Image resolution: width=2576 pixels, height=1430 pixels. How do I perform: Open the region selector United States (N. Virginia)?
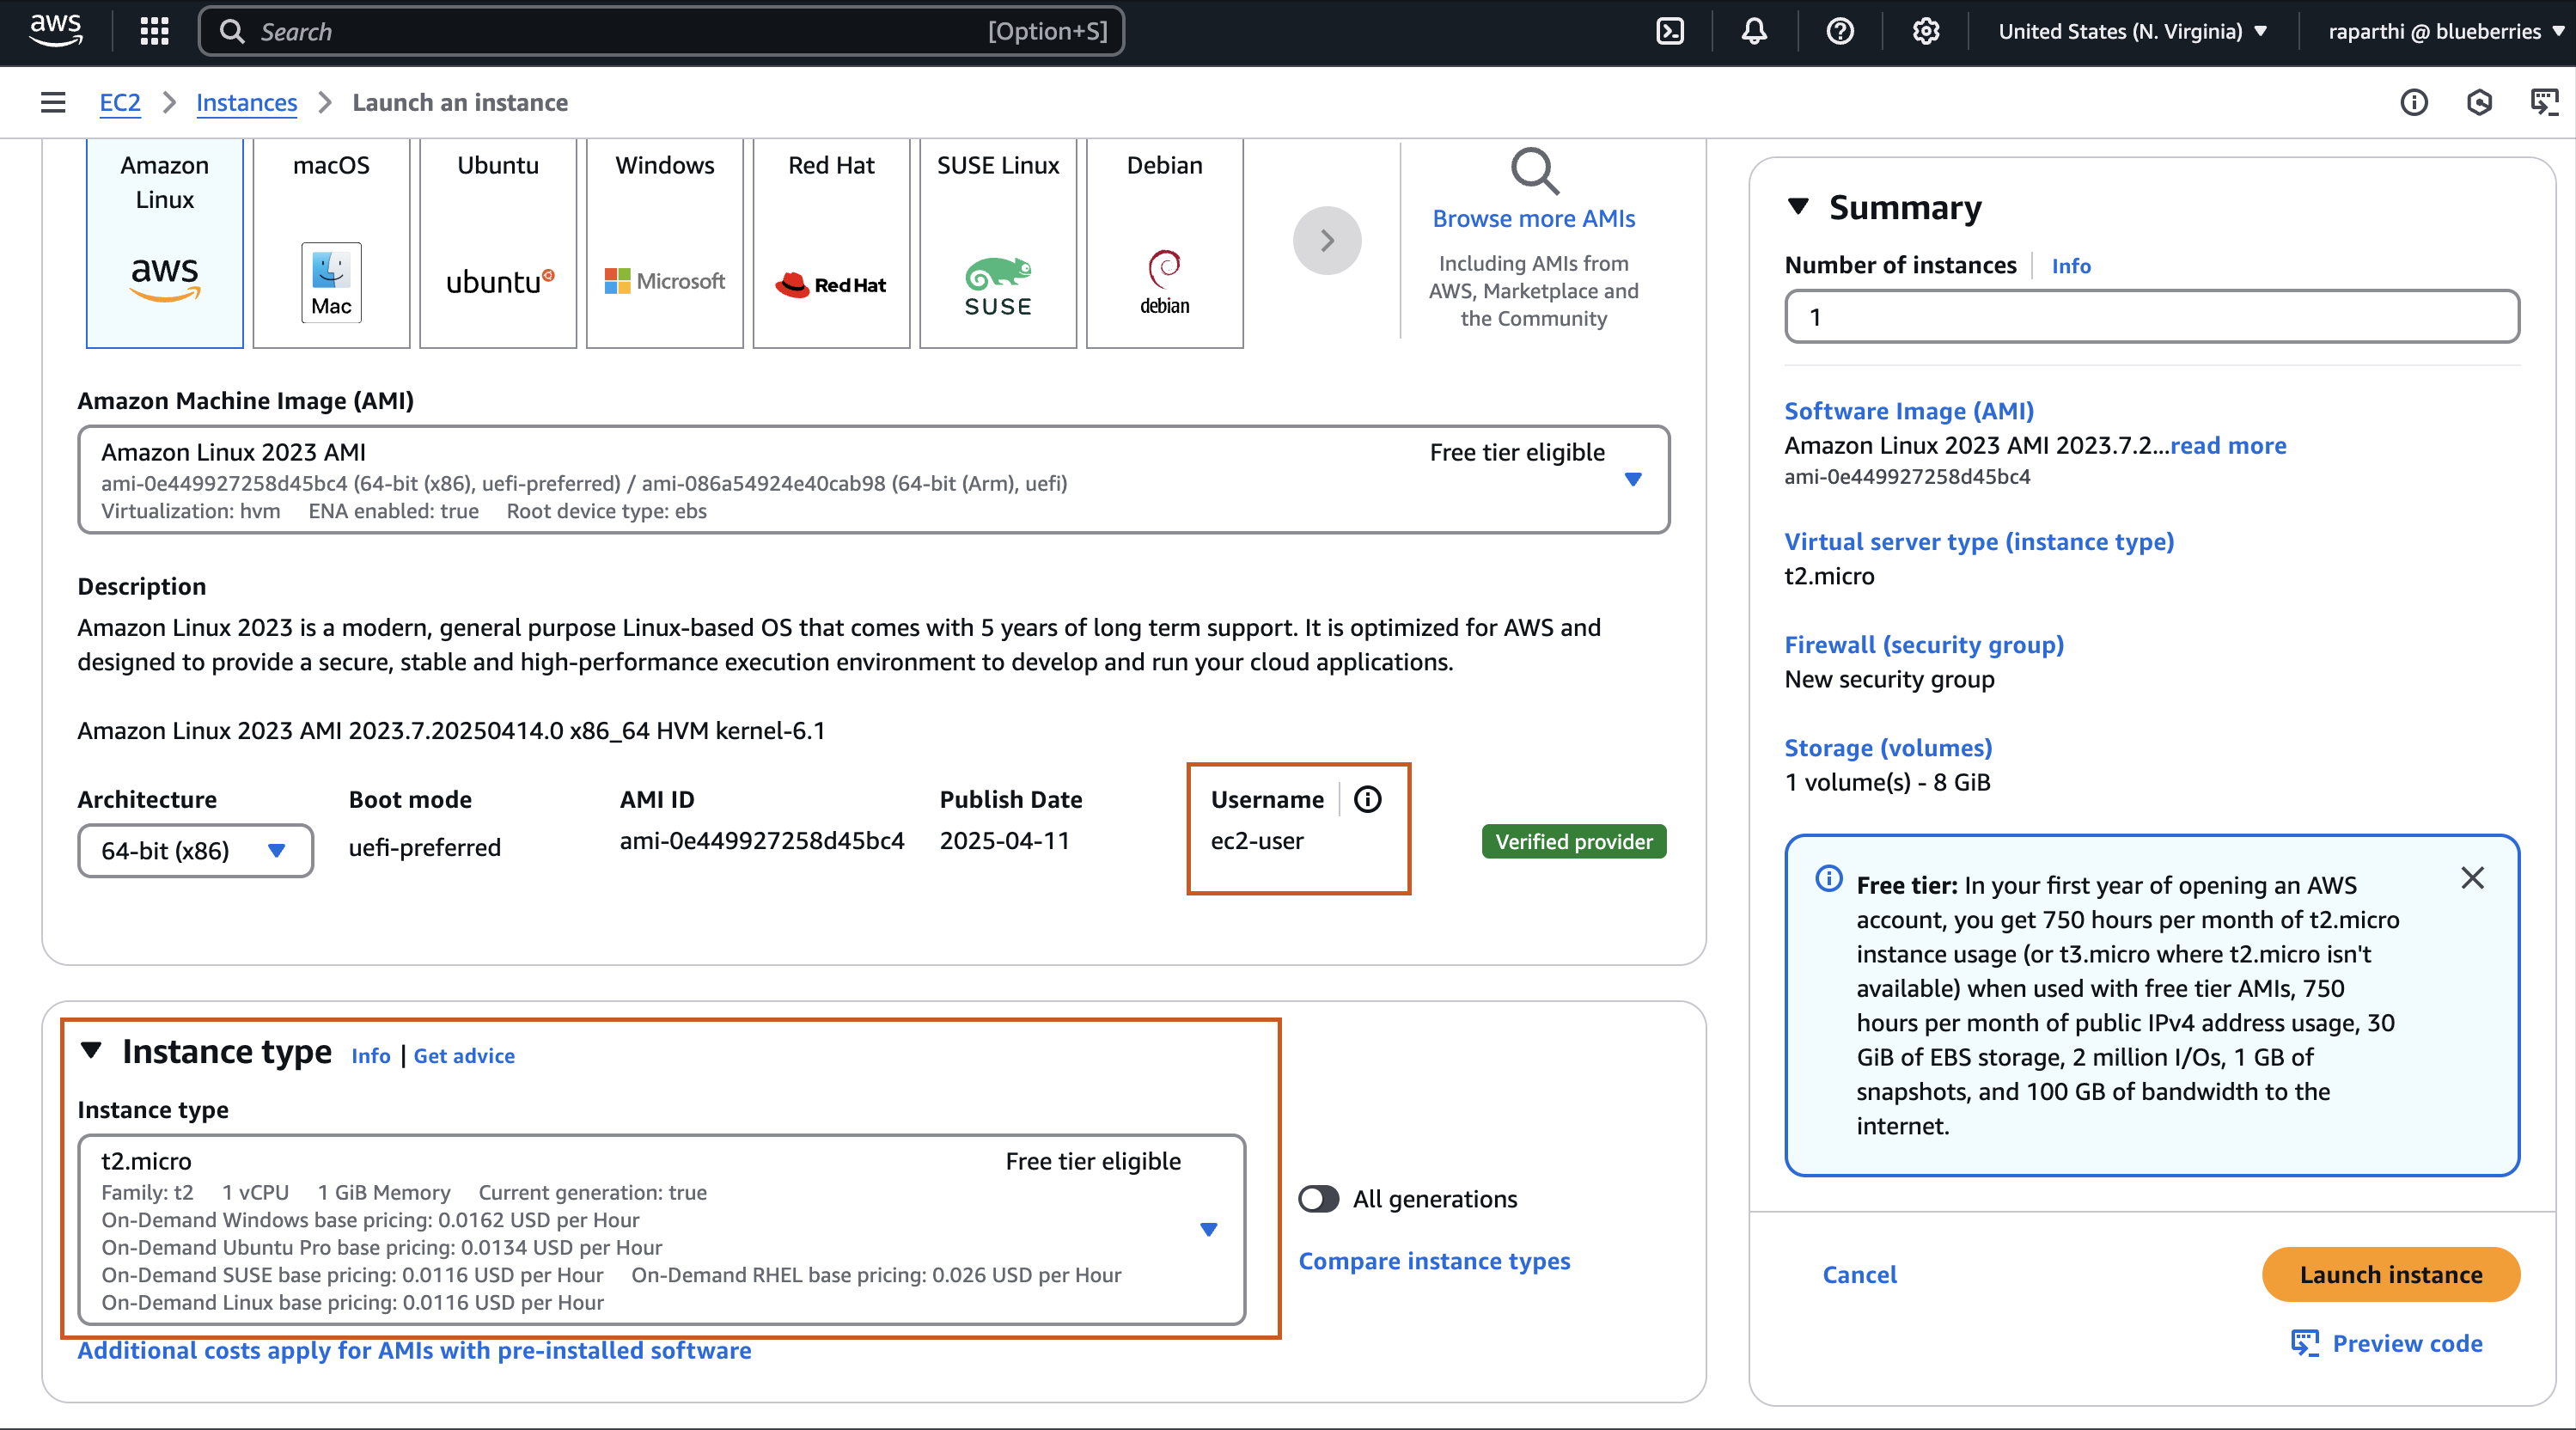point(2132,31)
